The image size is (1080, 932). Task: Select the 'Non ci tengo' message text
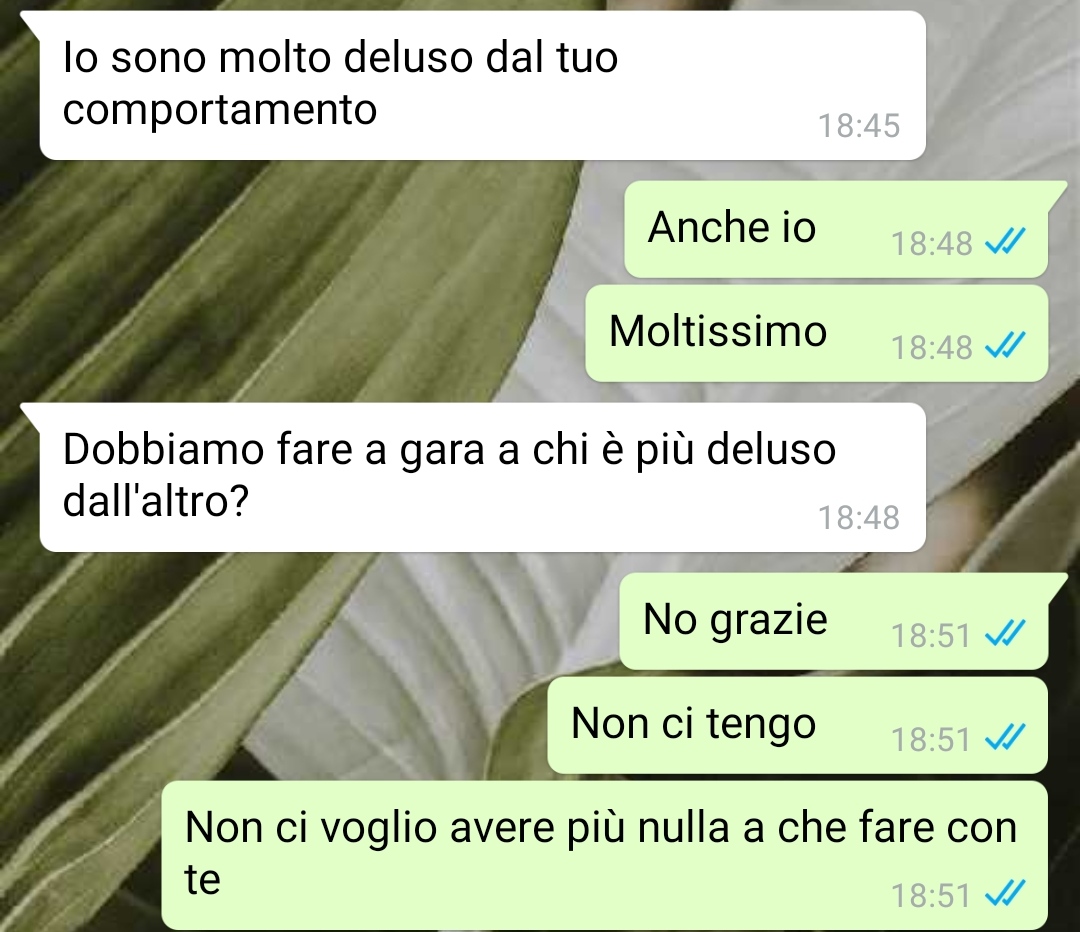coord(694,725)
